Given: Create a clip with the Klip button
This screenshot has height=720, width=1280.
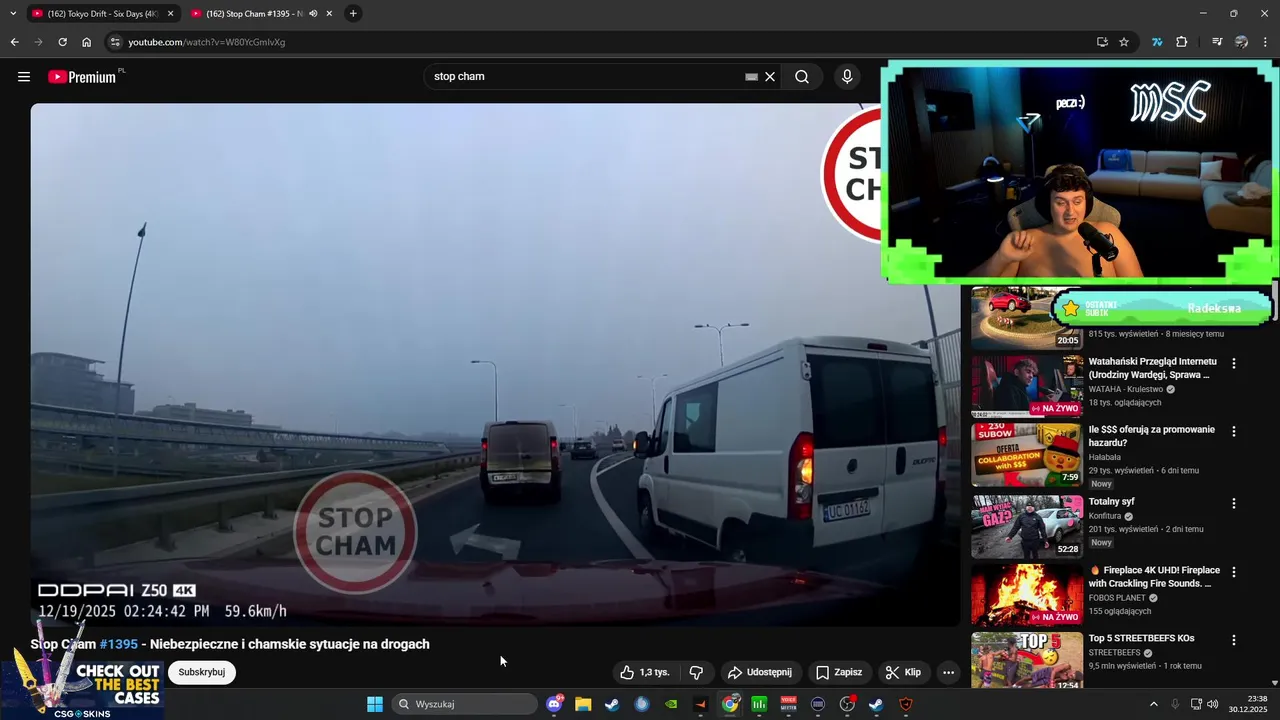Looking at the screenshot, I should (904, 672).
